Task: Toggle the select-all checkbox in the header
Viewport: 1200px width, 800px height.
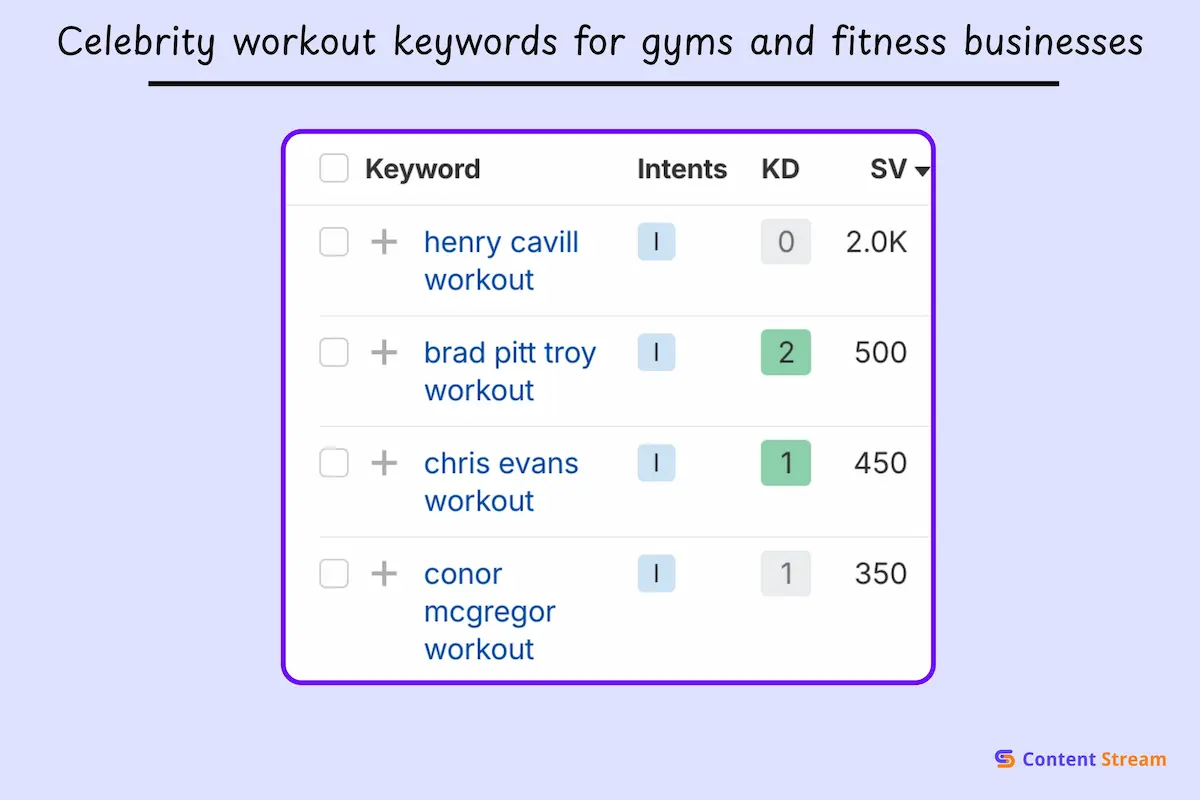Action: tap(334, 169)
